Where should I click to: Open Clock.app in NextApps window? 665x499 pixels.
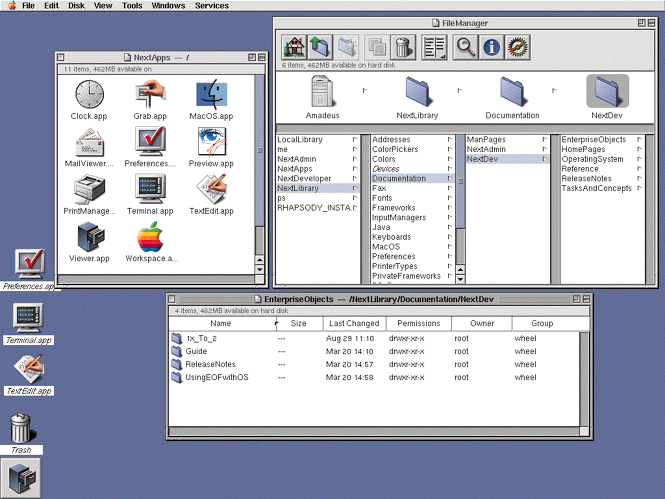89,94
